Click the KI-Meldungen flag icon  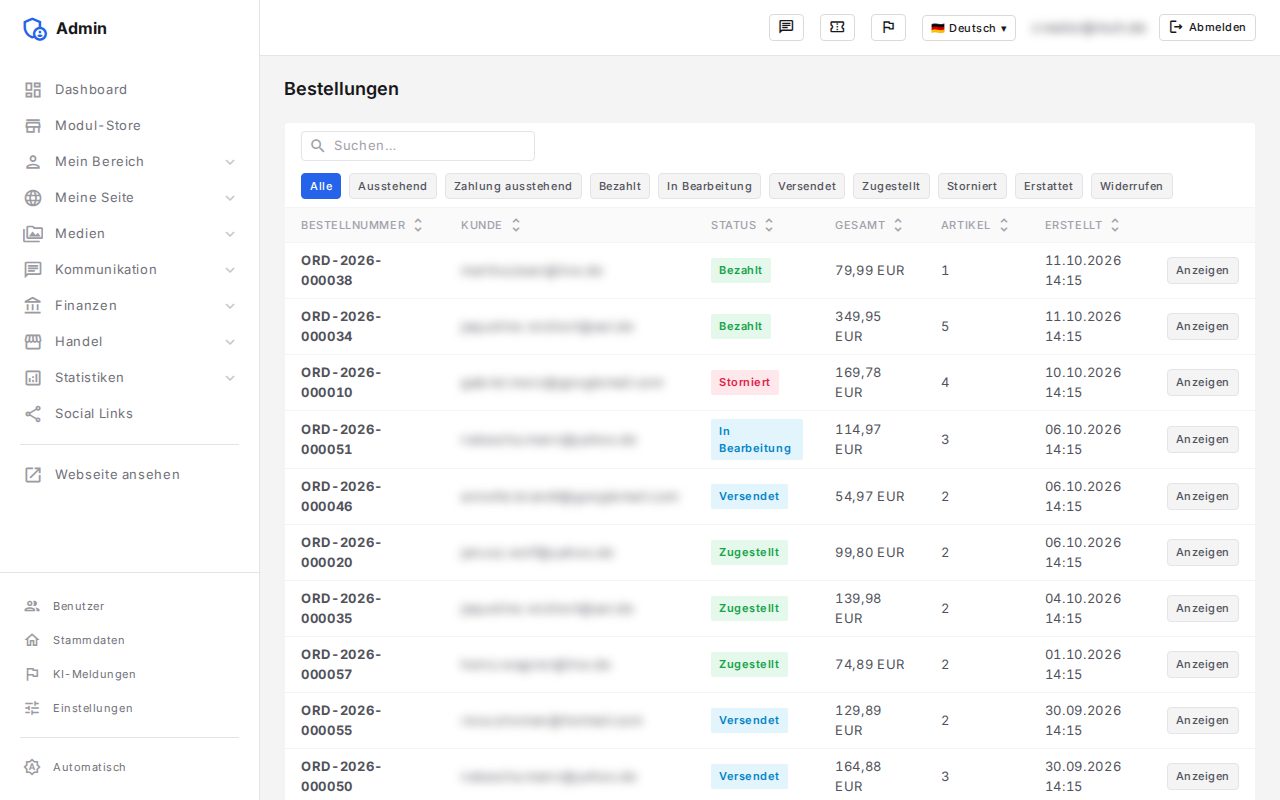tap(32, 674)
